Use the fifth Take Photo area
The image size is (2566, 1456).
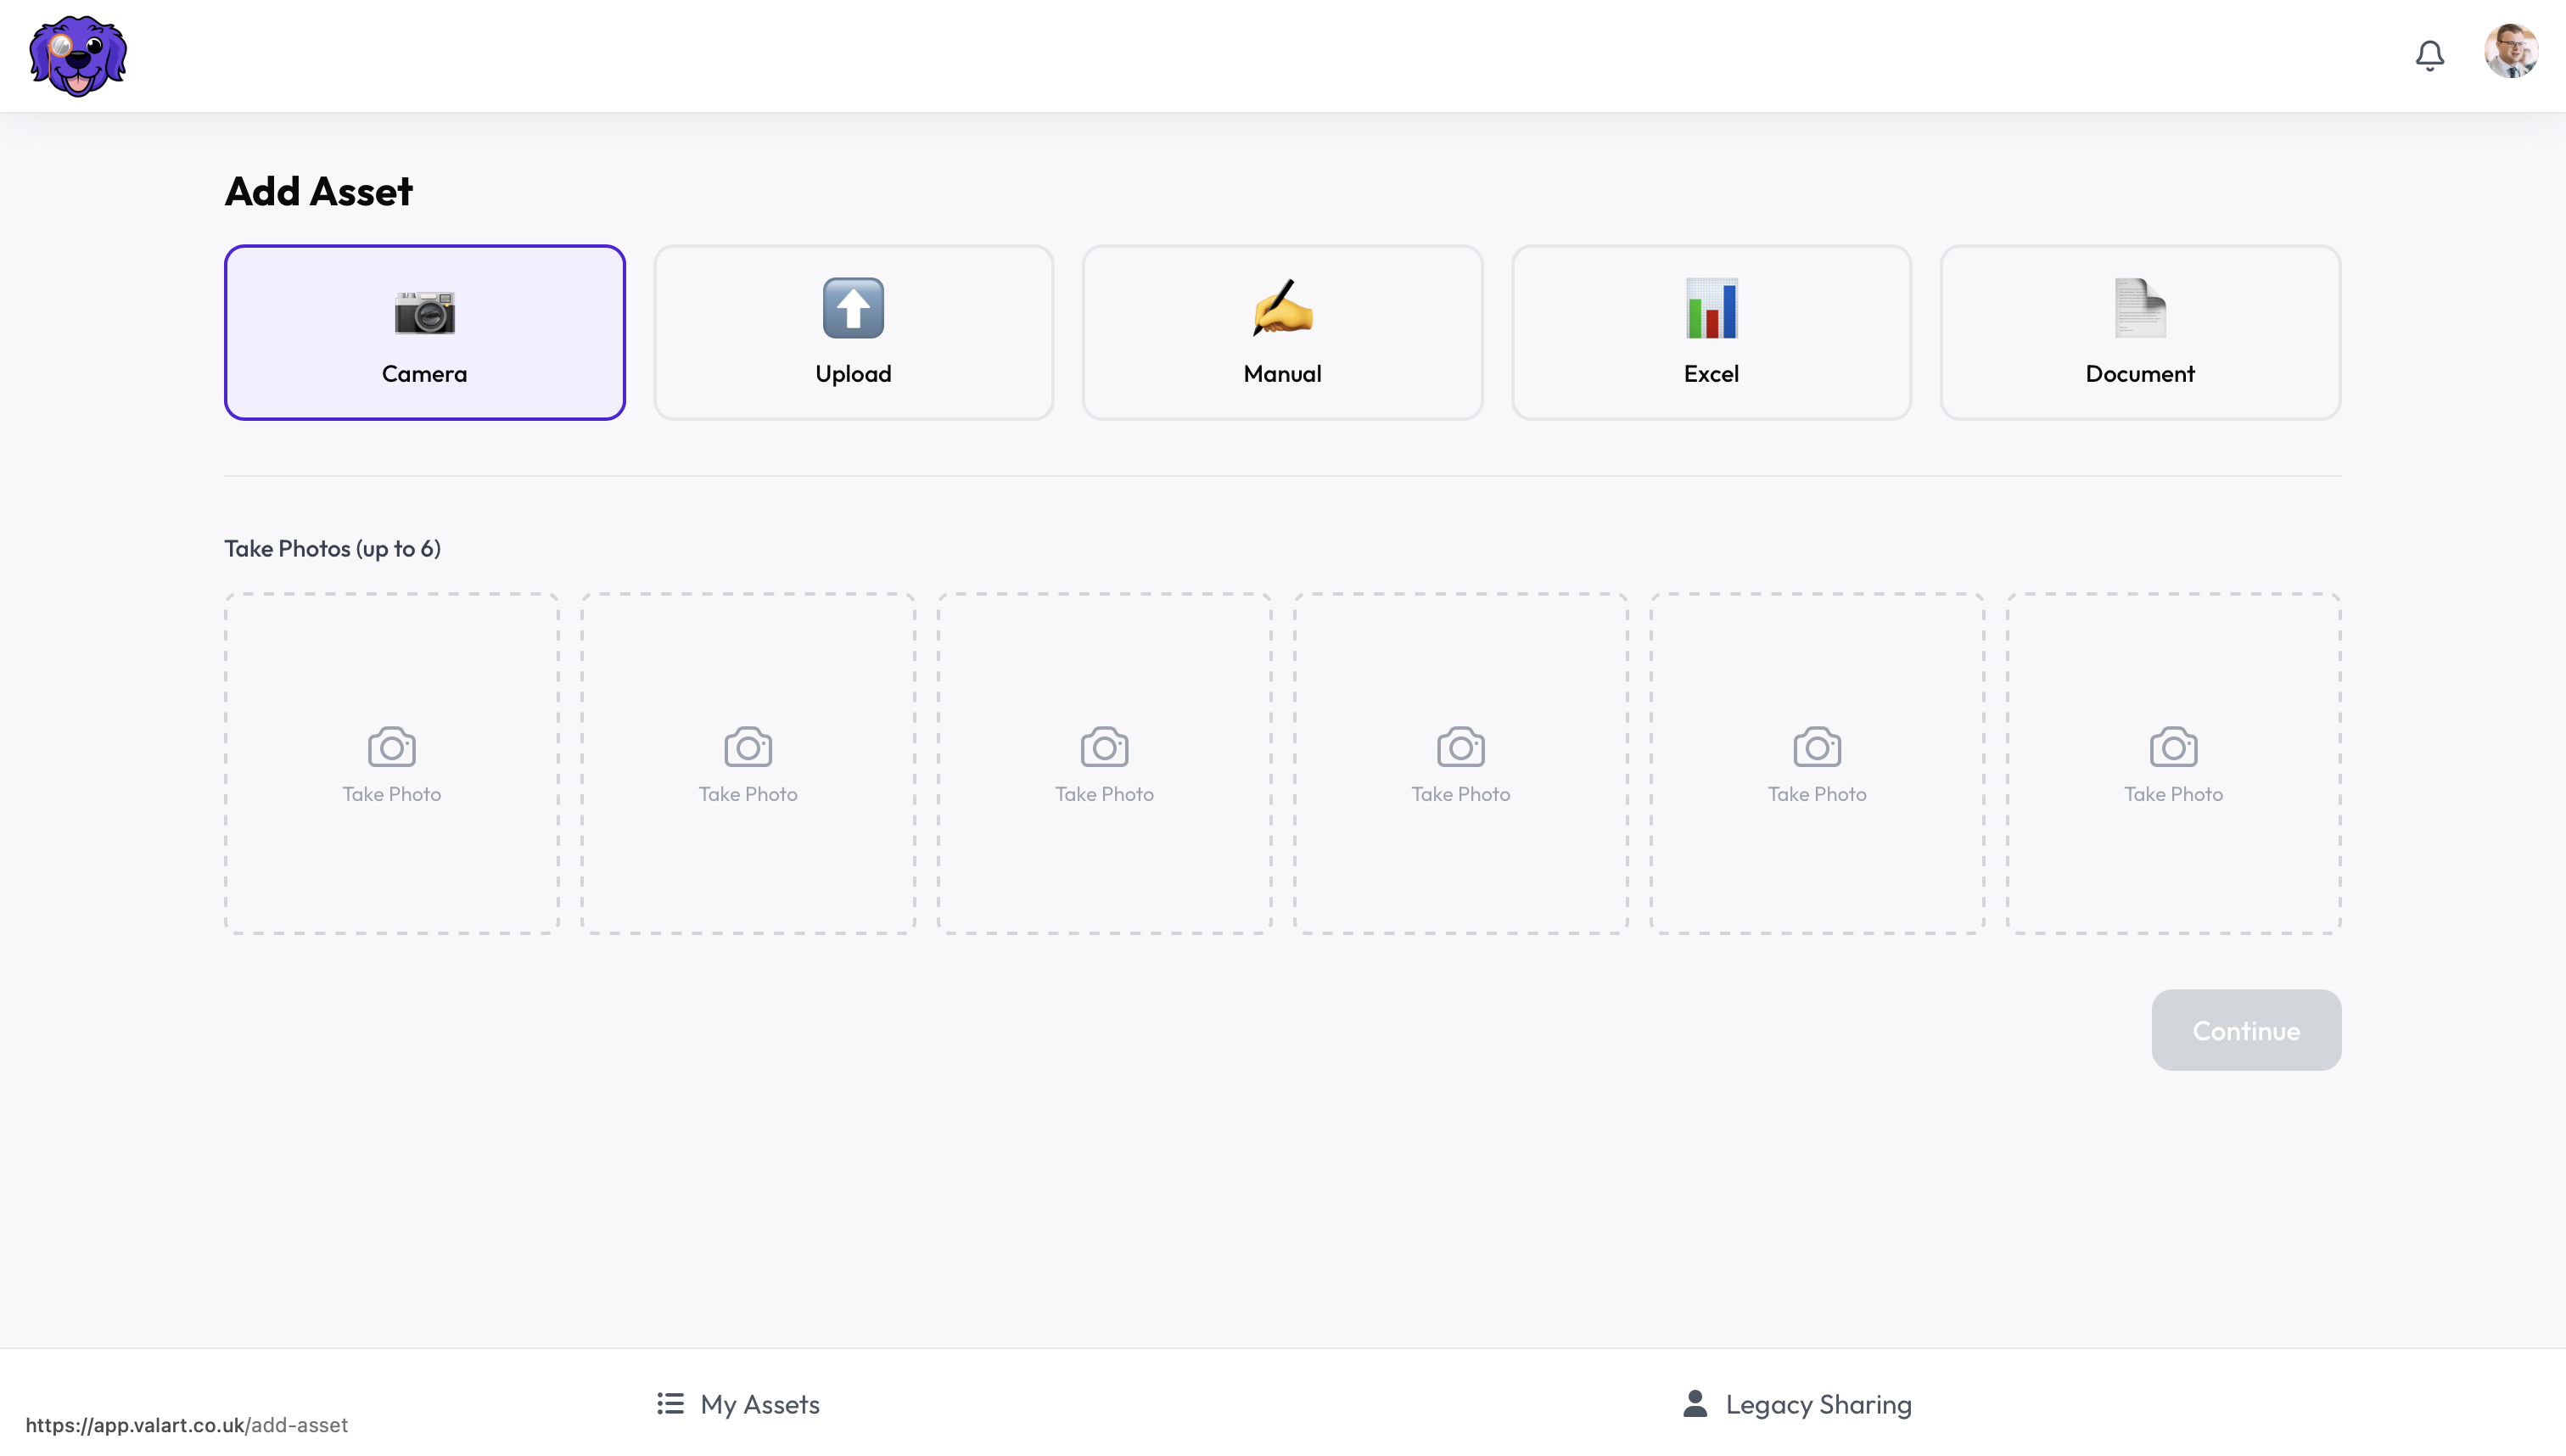1817,762
